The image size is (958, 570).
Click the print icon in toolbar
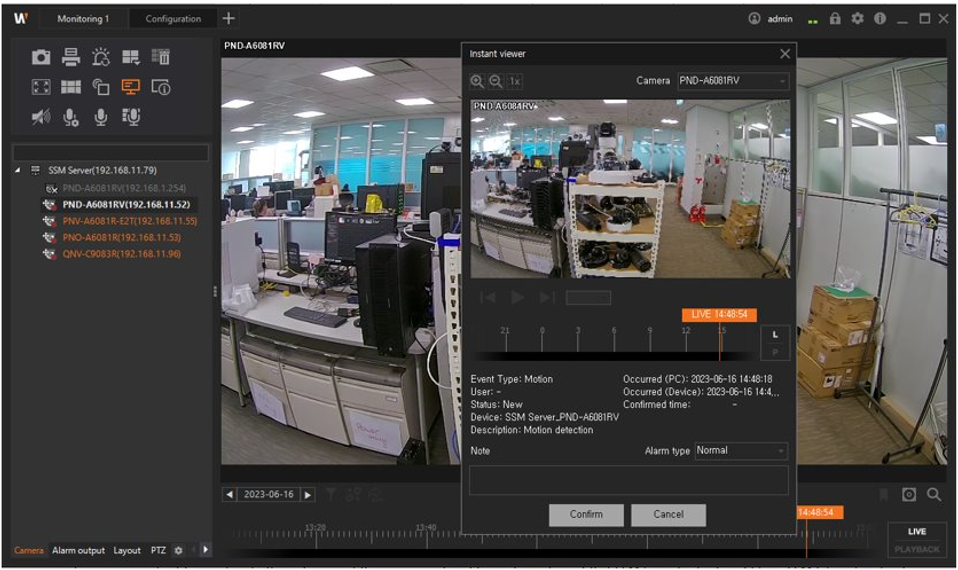(x=71, y=58)
